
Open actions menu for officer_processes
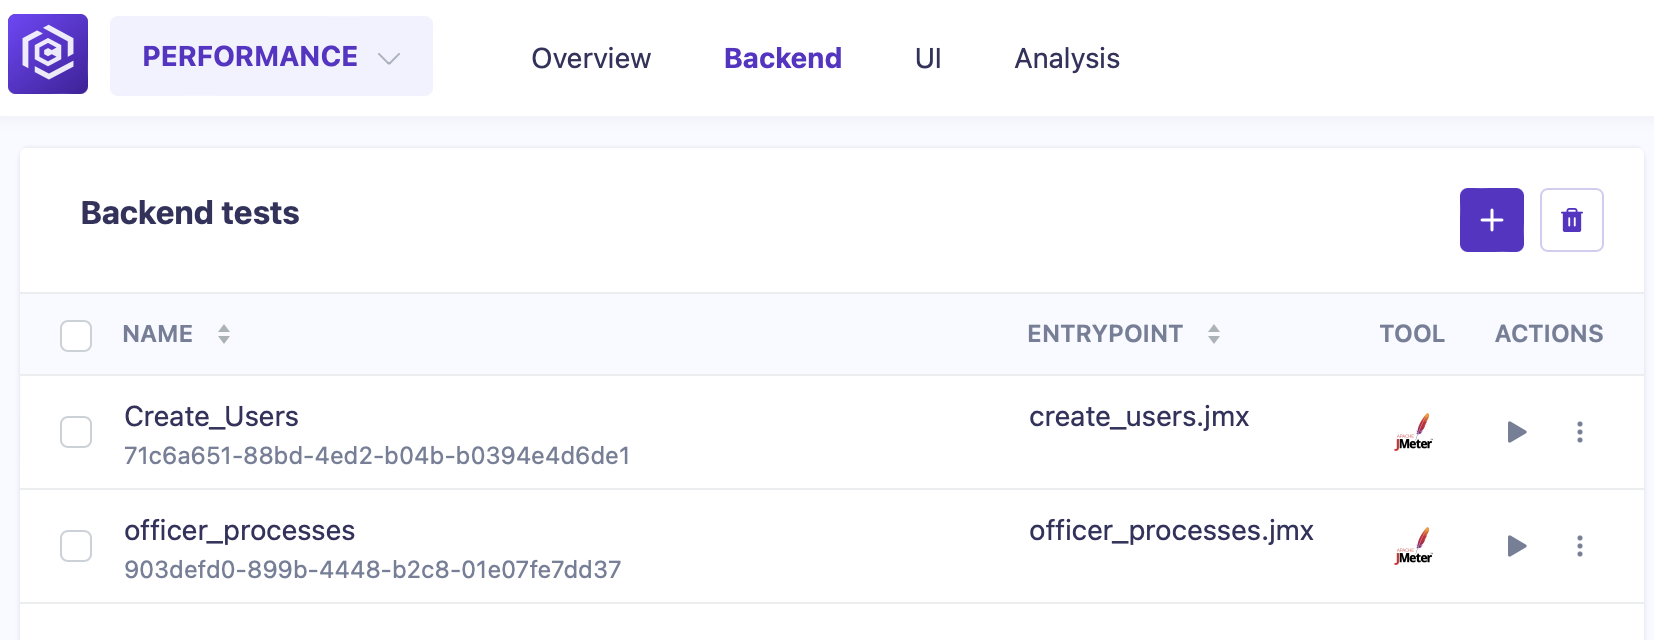point(1579,546)
